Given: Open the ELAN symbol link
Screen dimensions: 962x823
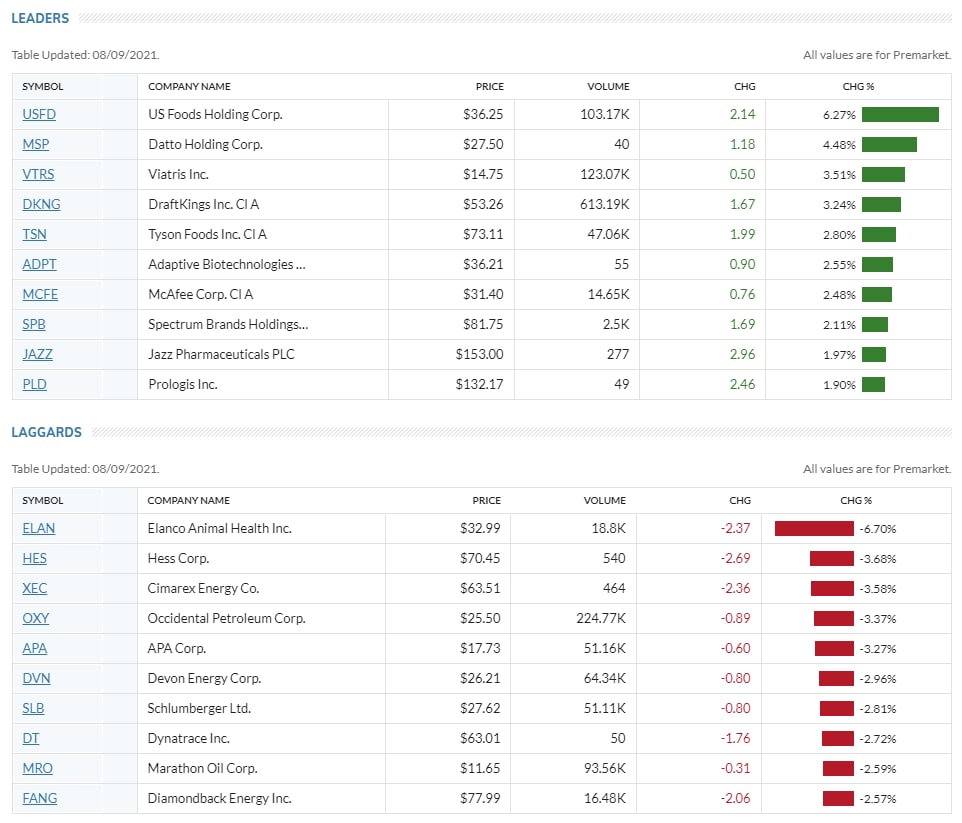Looking at the screenshot, I should coord(39,528).
